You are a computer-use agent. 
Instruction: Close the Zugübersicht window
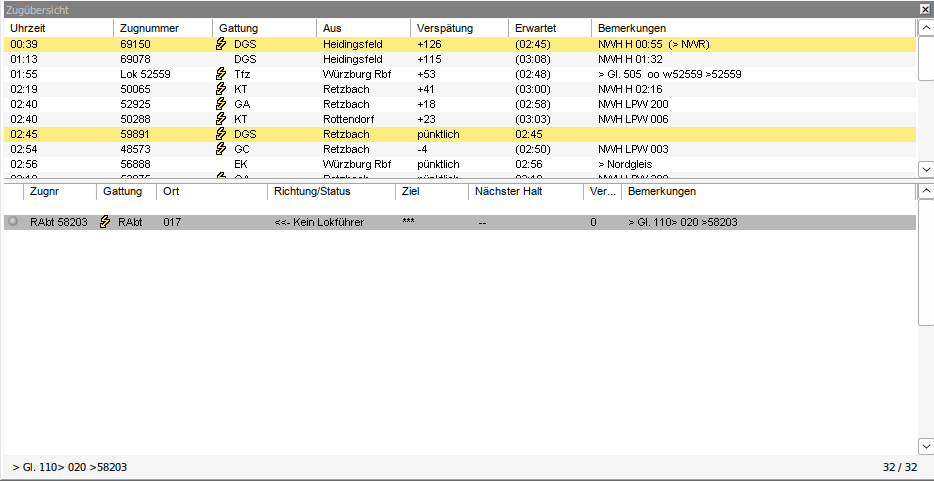pos(925,9)
